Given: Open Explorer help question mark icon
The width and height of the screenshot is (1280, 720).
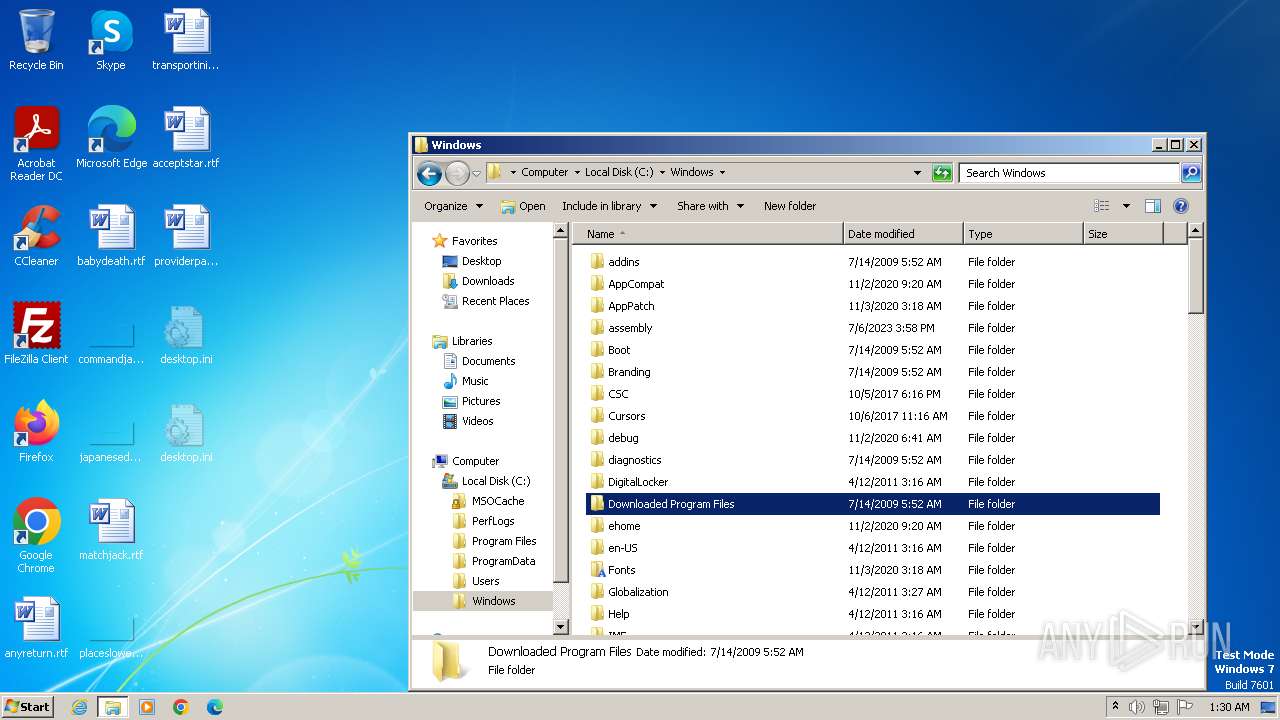Looking at the screenshot, I should click(1180, 206).
